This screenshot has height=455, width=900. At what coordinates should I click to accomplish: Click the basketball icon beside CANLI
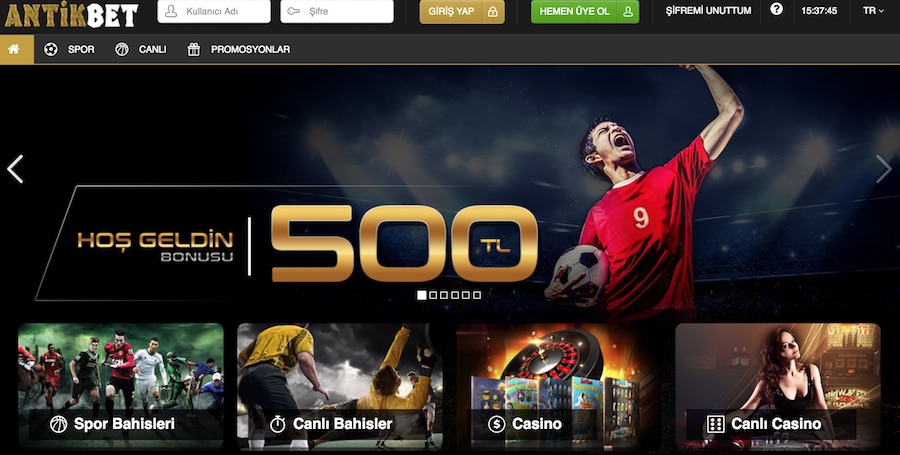click(122, 49)
